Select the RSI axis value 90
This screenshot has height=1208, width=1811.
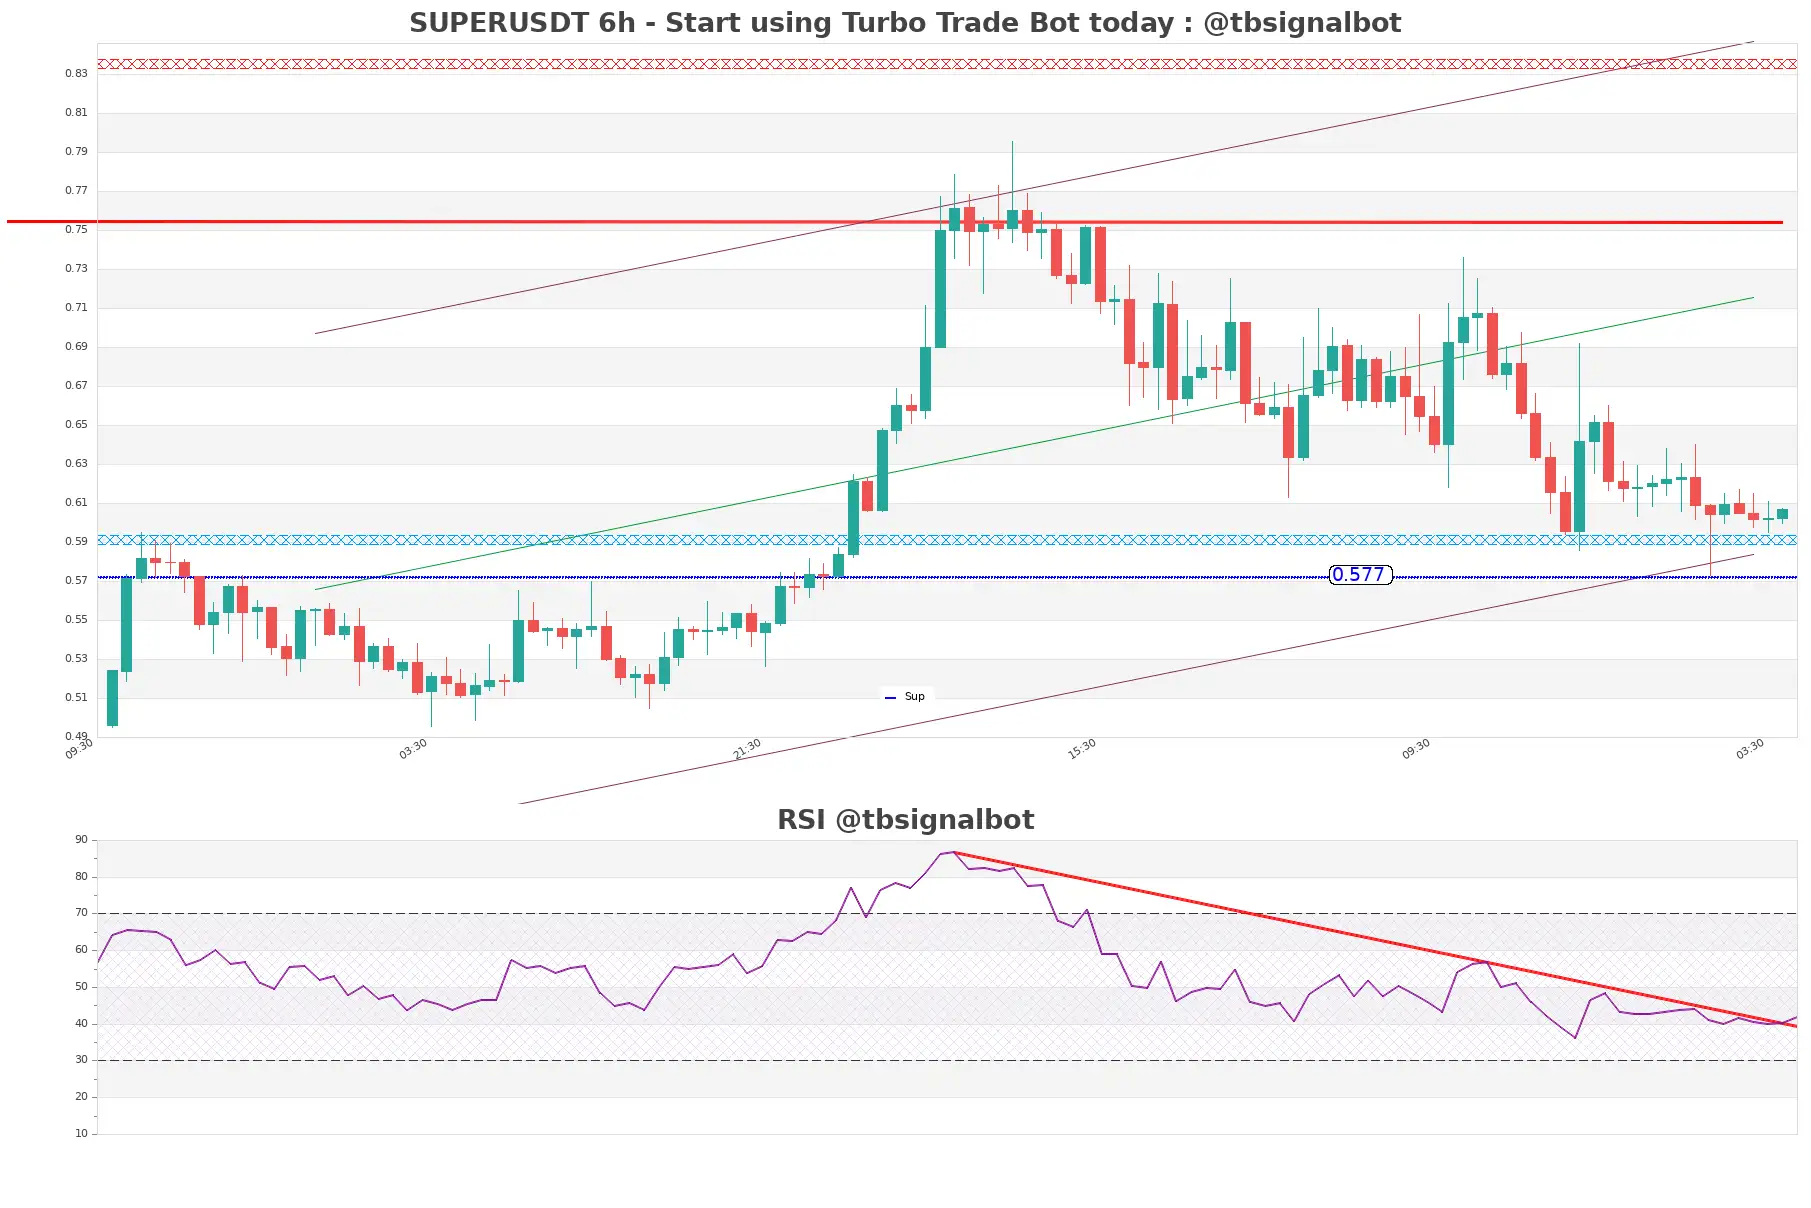tap(81, 839)
